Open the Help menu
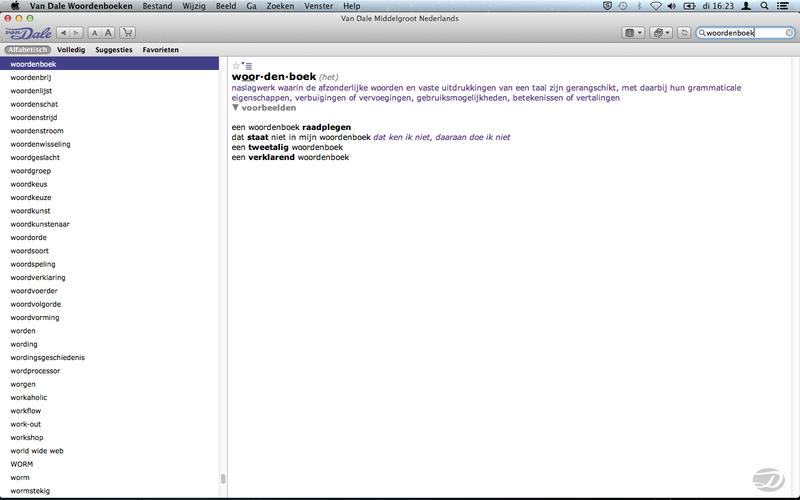Viewport: 800px width, 500px height. tap(352, 6)
